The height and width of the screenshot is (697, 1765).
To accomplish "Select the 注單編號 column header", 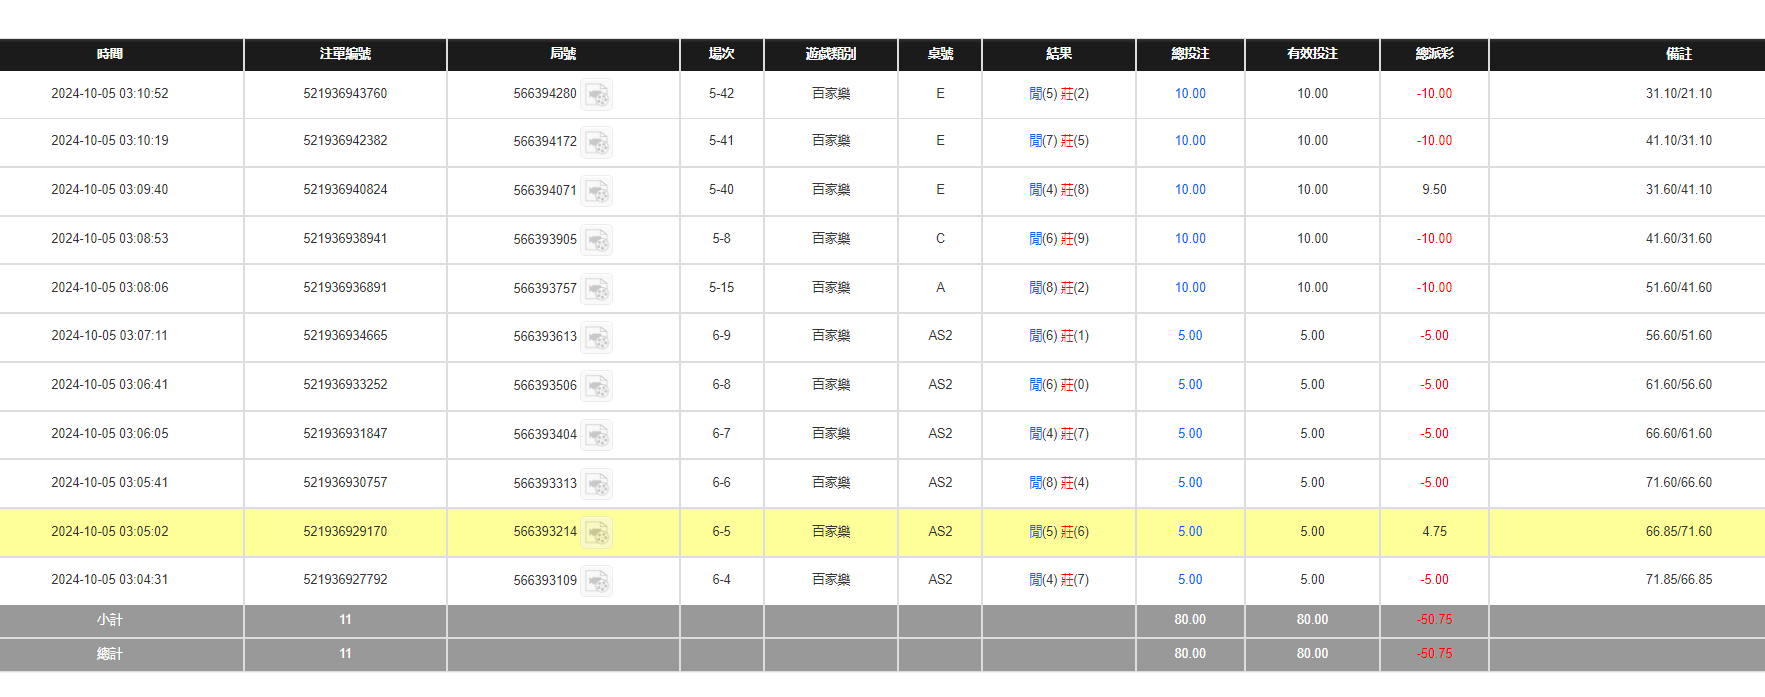I will pyautogui.click(x=345, y=54).
